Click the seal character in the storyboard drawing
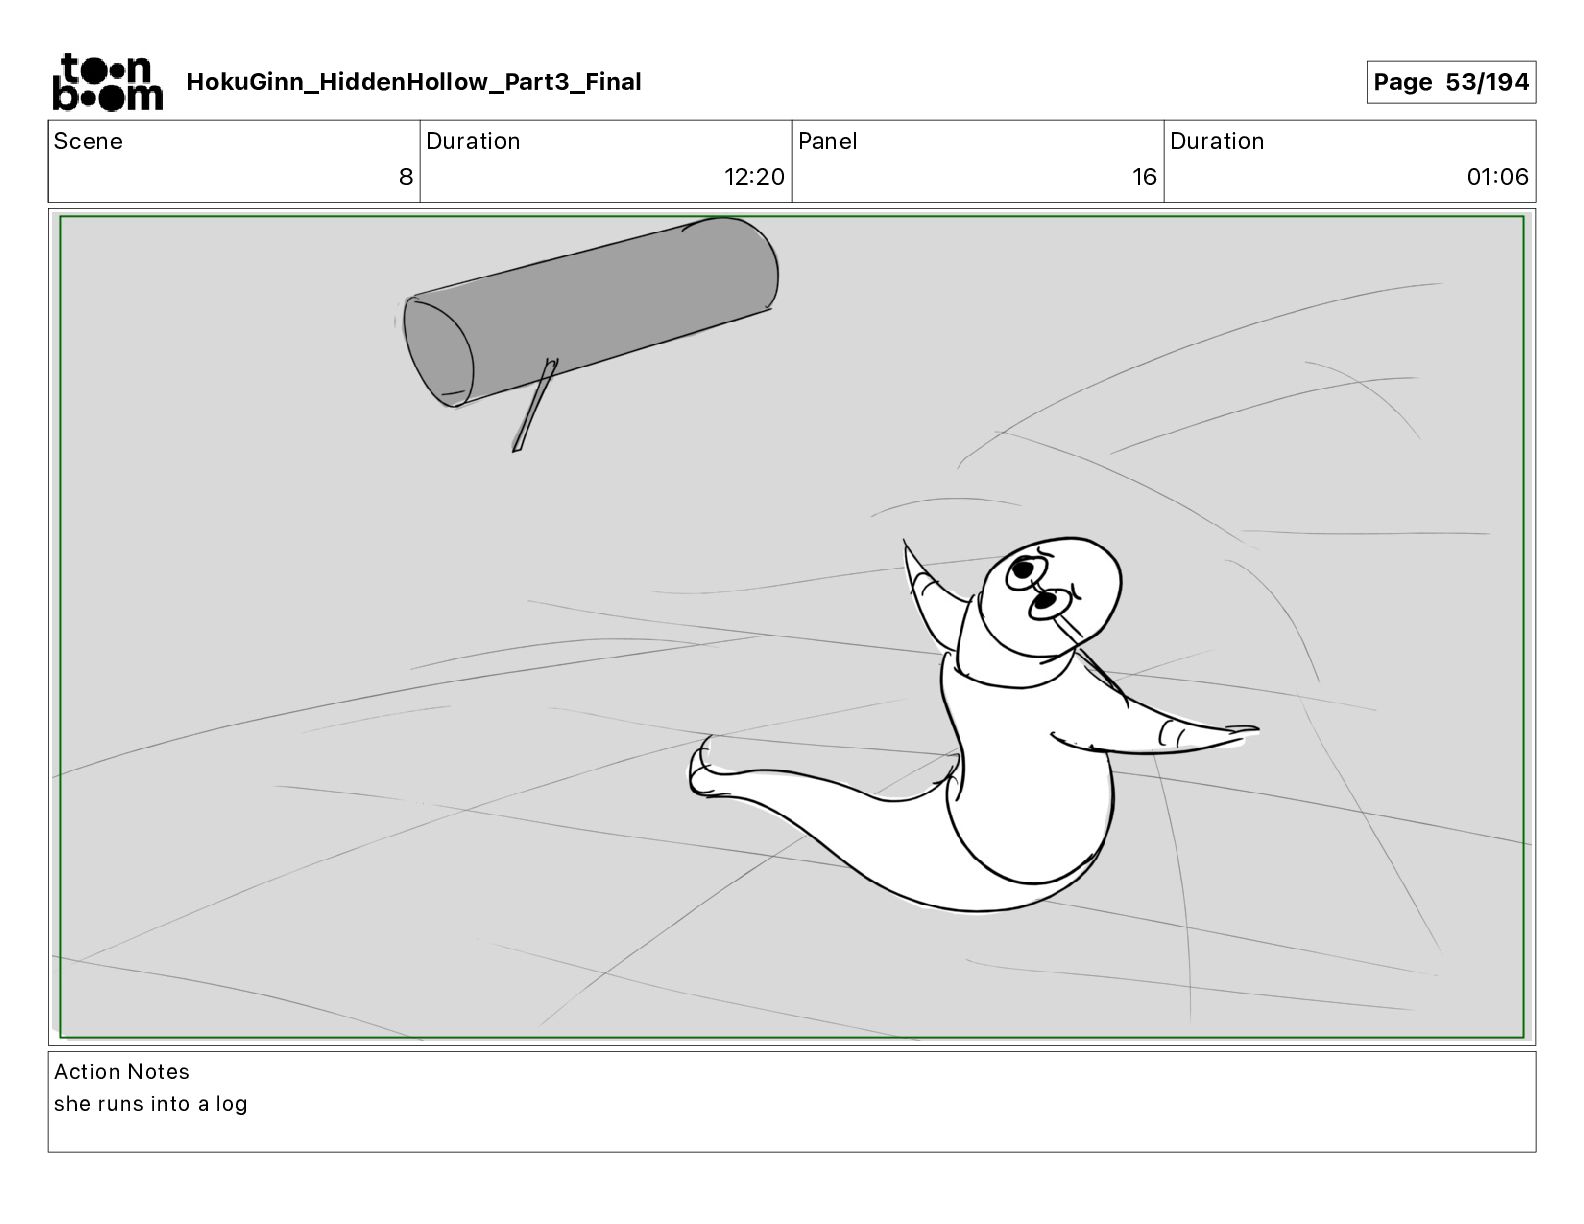 (973, 725)
